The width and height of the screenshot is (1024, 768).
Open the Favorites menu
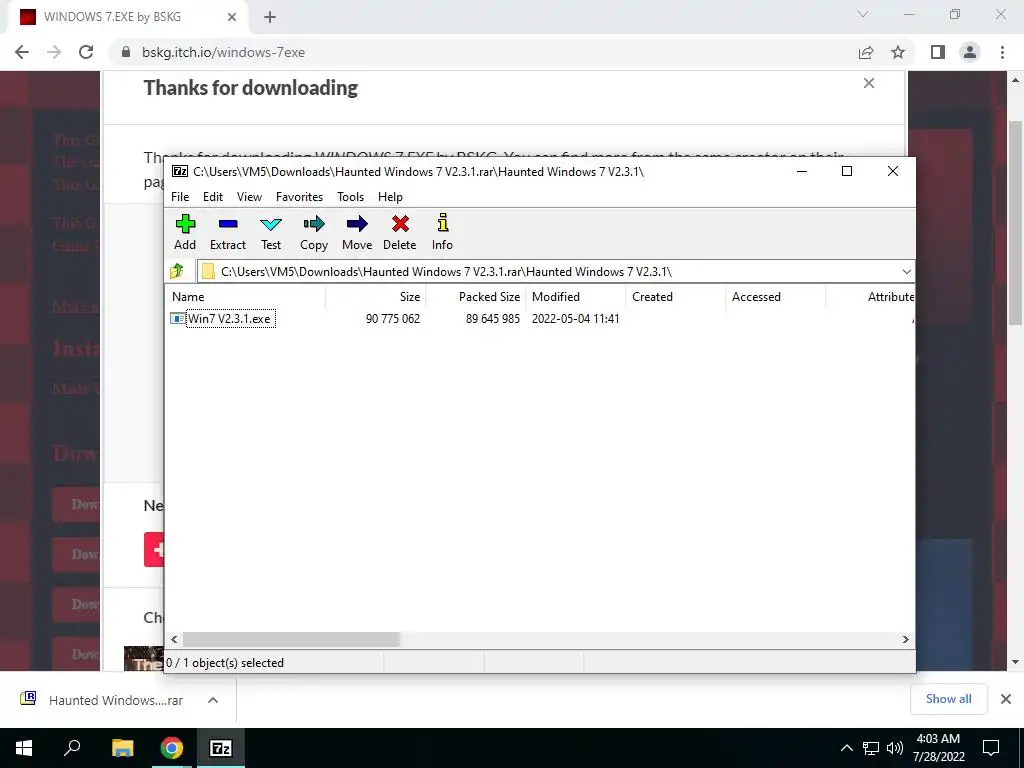click(299, 197)
